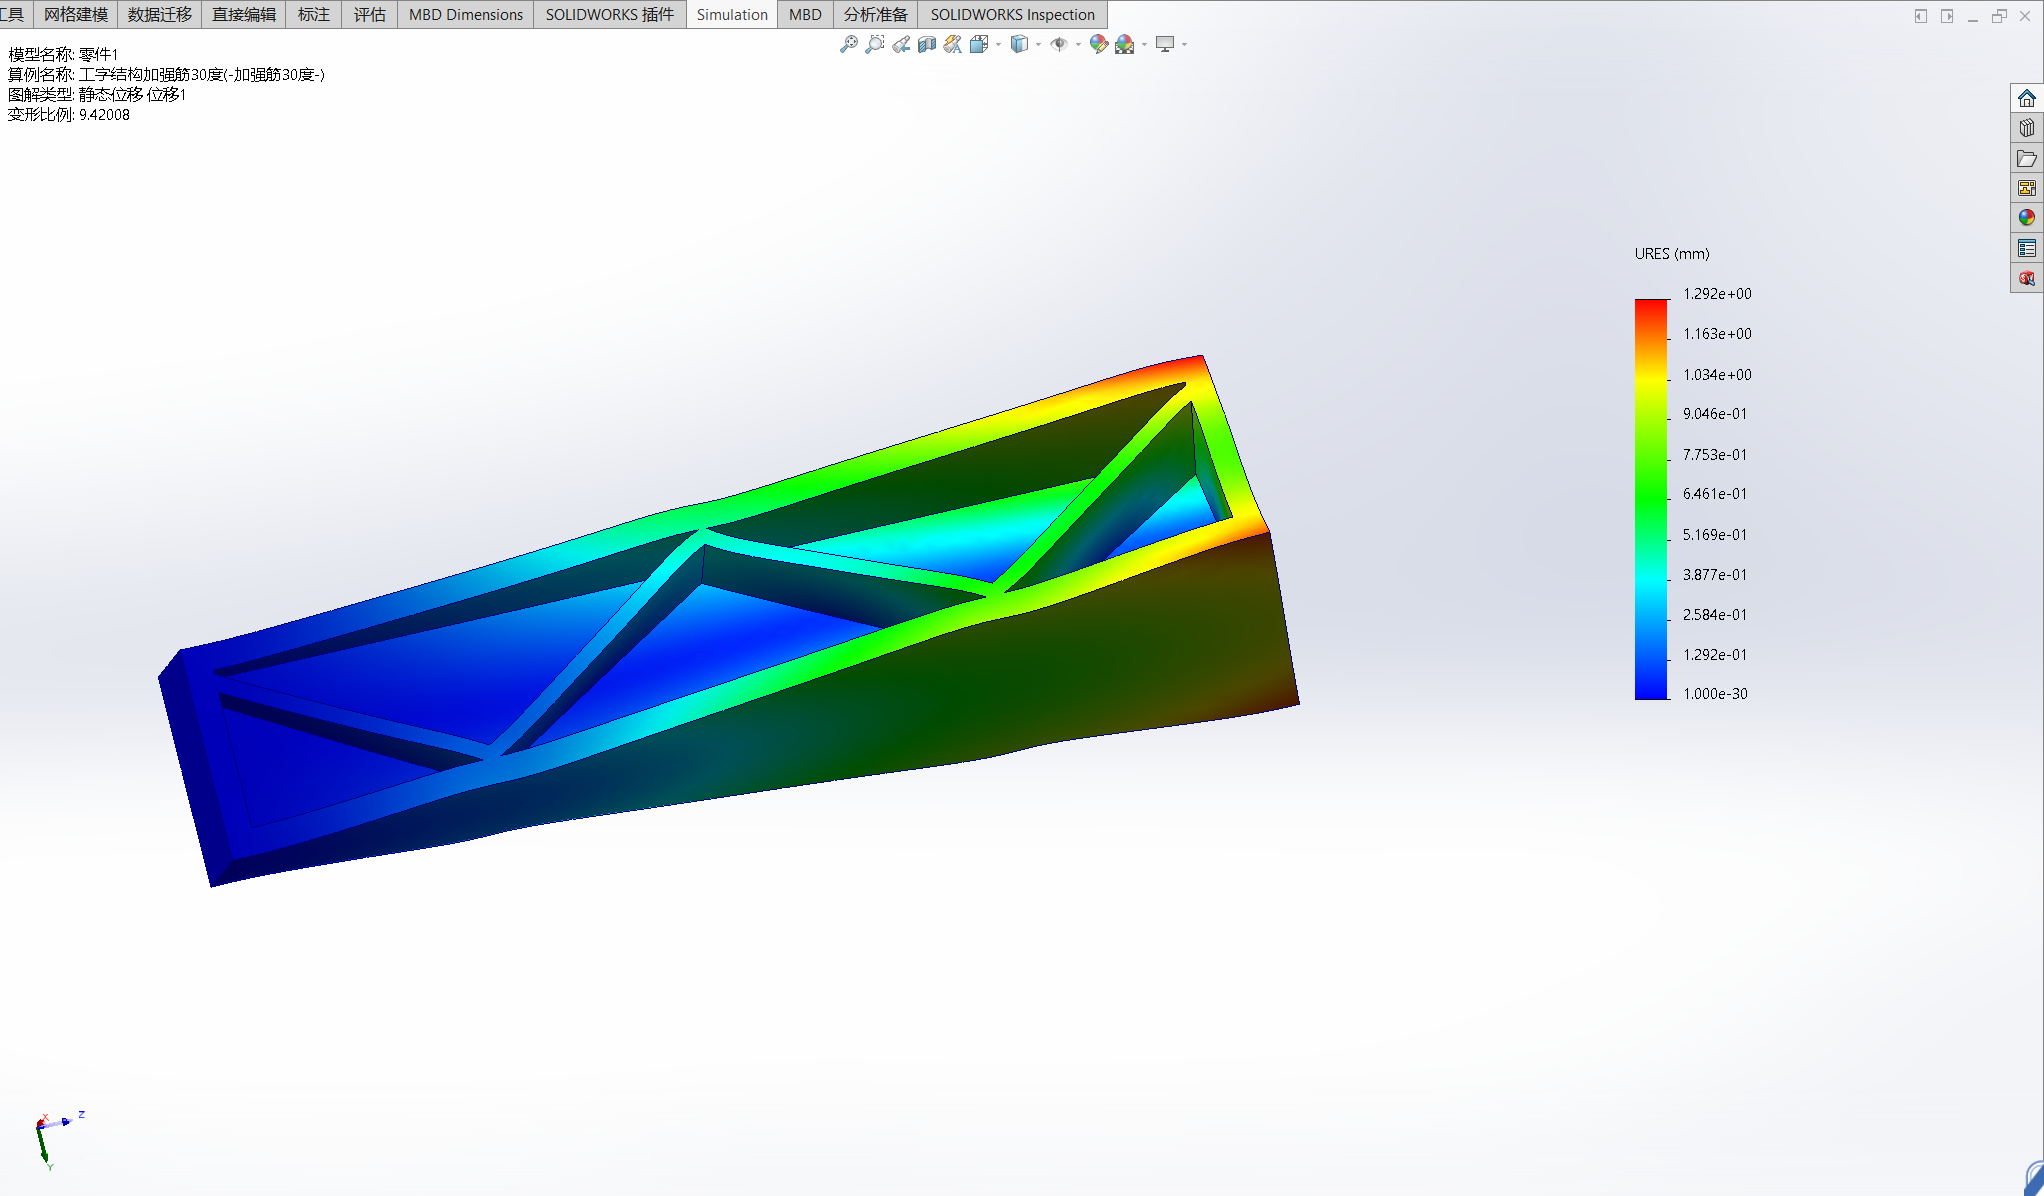Open the Appearances task pane tab

click(x=2027, y=218)
